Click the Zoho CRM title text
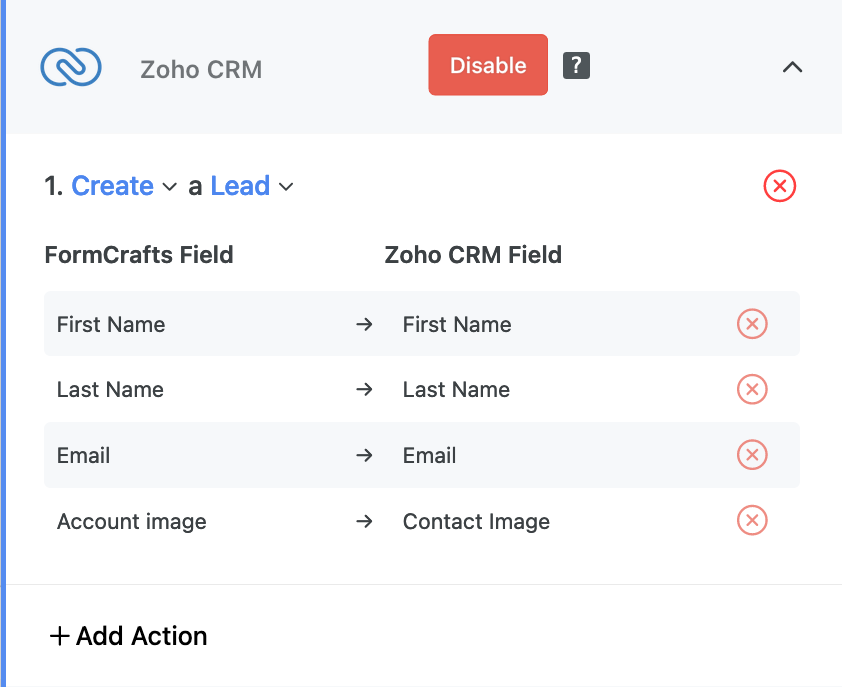842x687 pixels. point(201,69)
